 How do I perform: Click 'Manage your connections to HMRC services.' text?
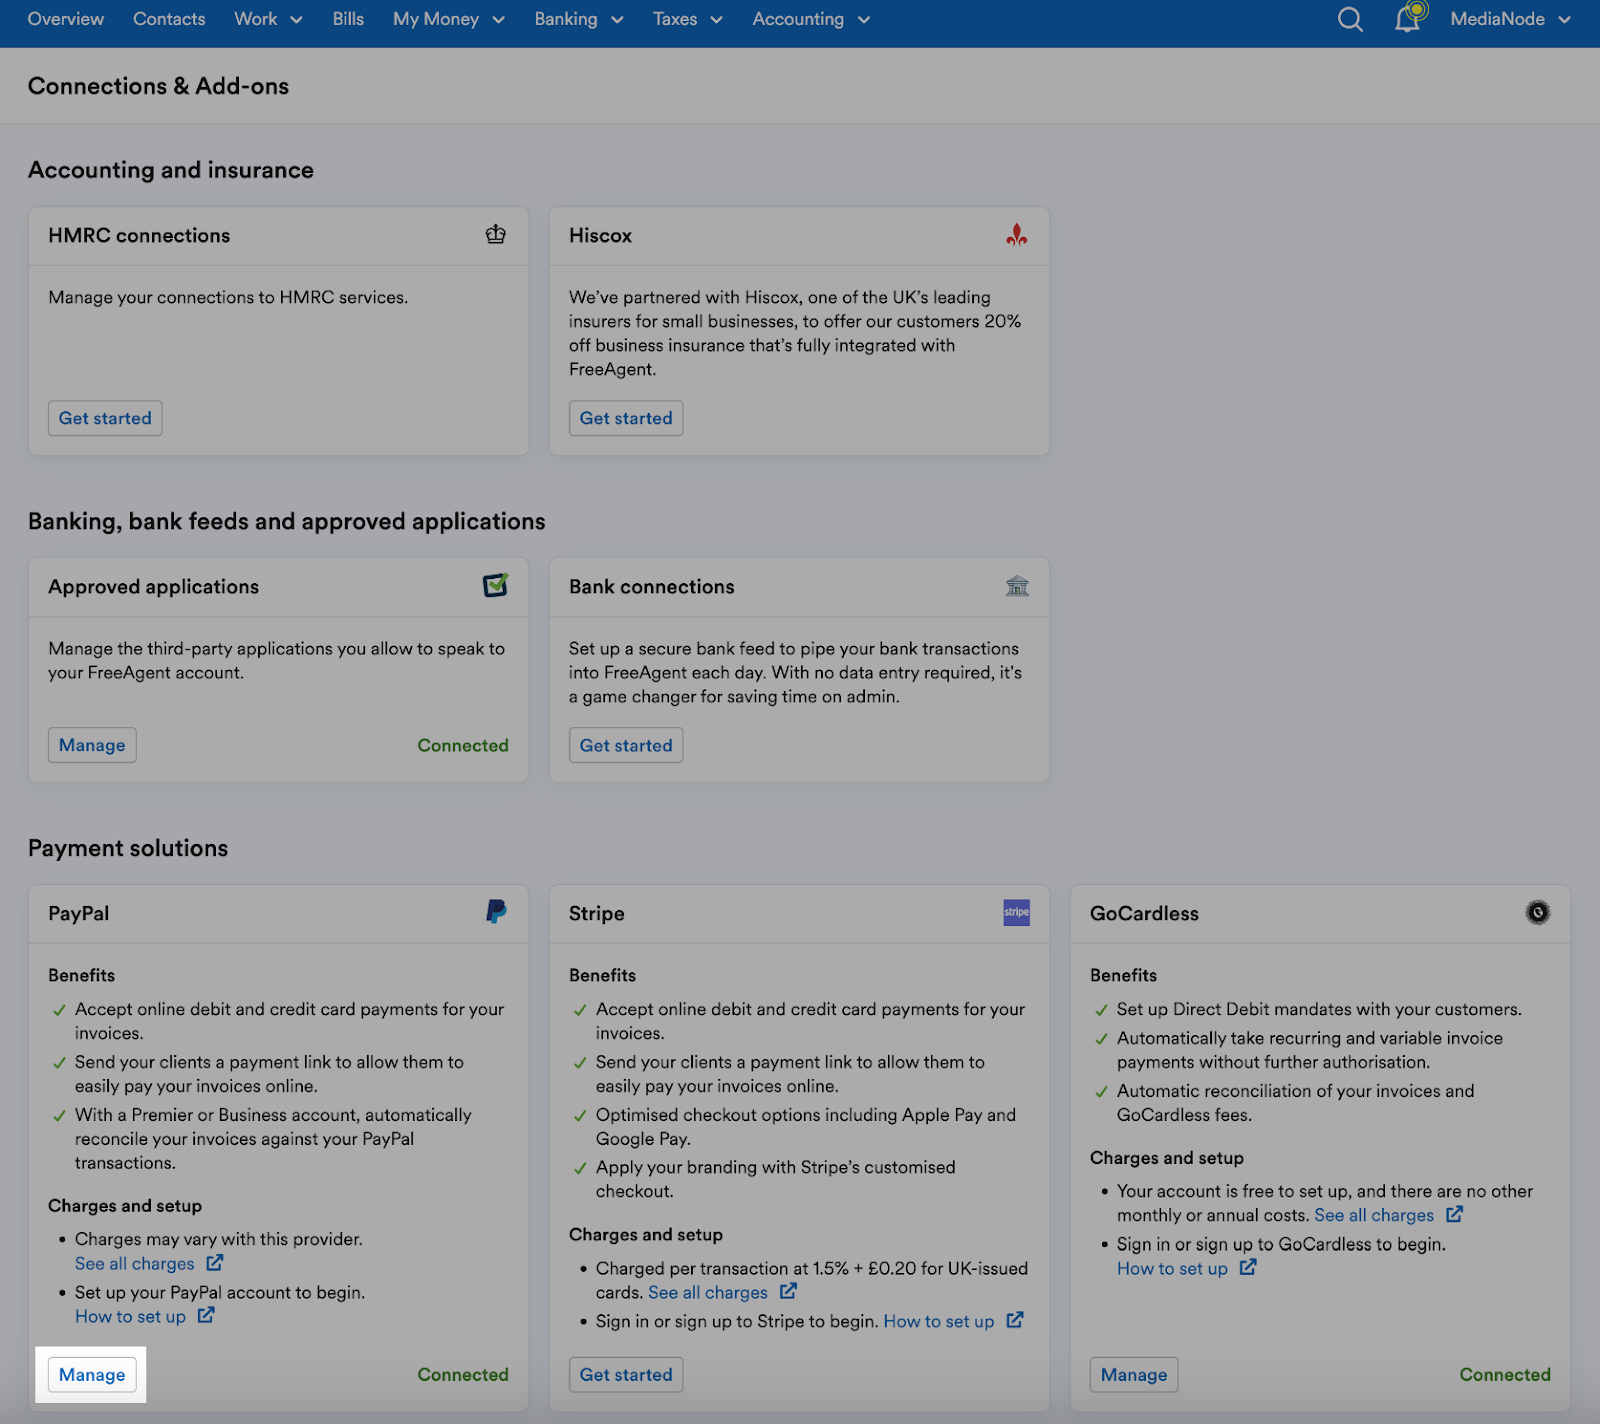[x=228, y=297]
